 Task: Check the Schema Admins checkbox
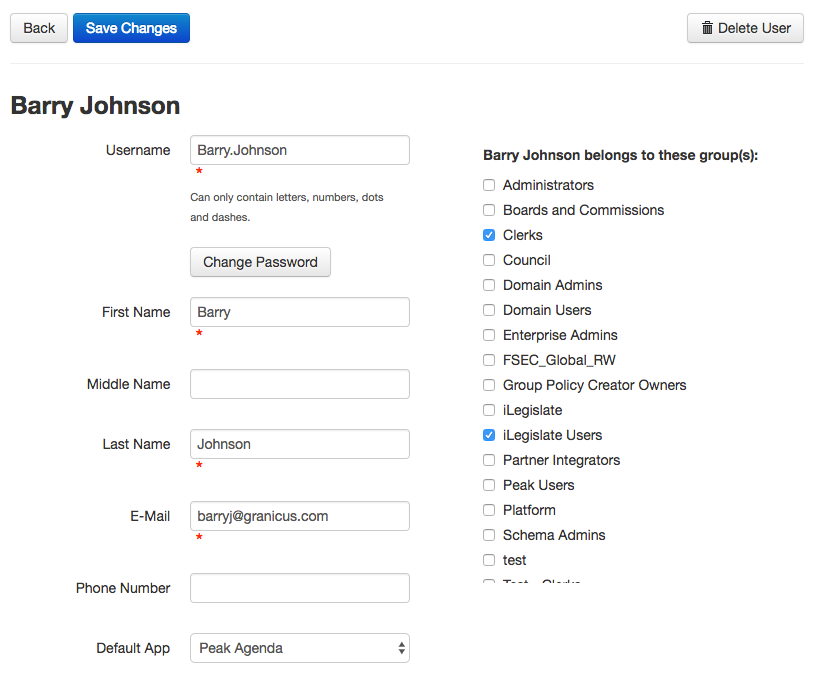489,535
